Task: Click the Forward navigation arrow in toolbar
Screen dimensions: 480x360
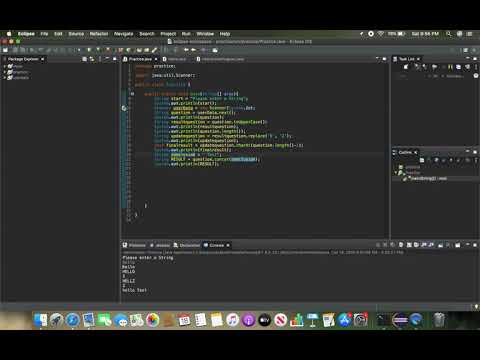Action: tap(193, 50)
